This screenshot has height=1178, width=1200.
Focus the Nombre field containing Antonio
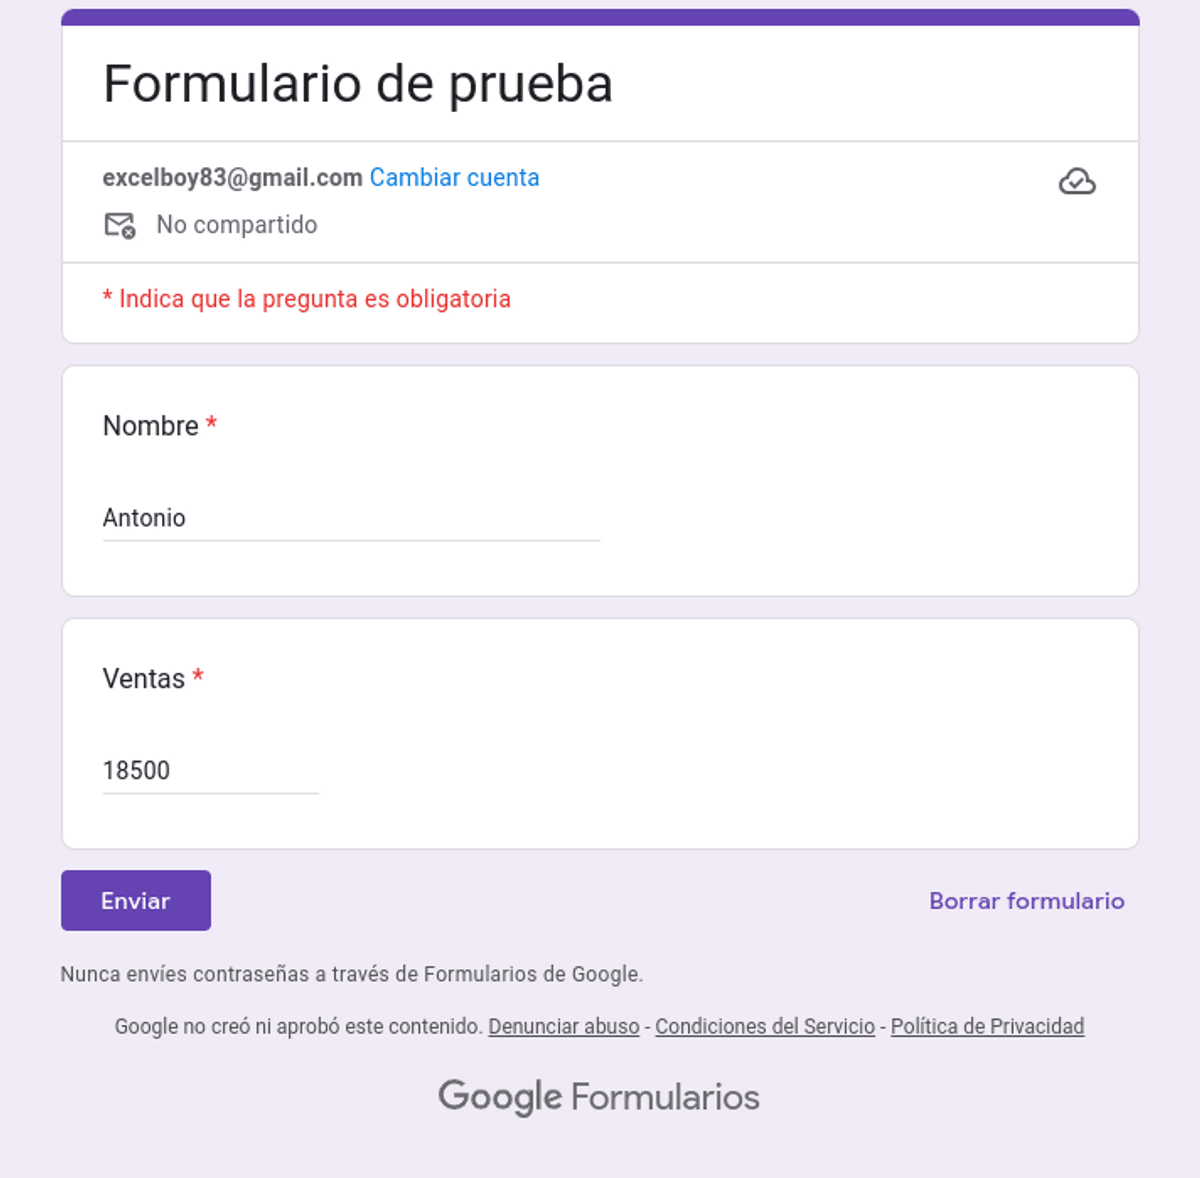coord(350,518)
